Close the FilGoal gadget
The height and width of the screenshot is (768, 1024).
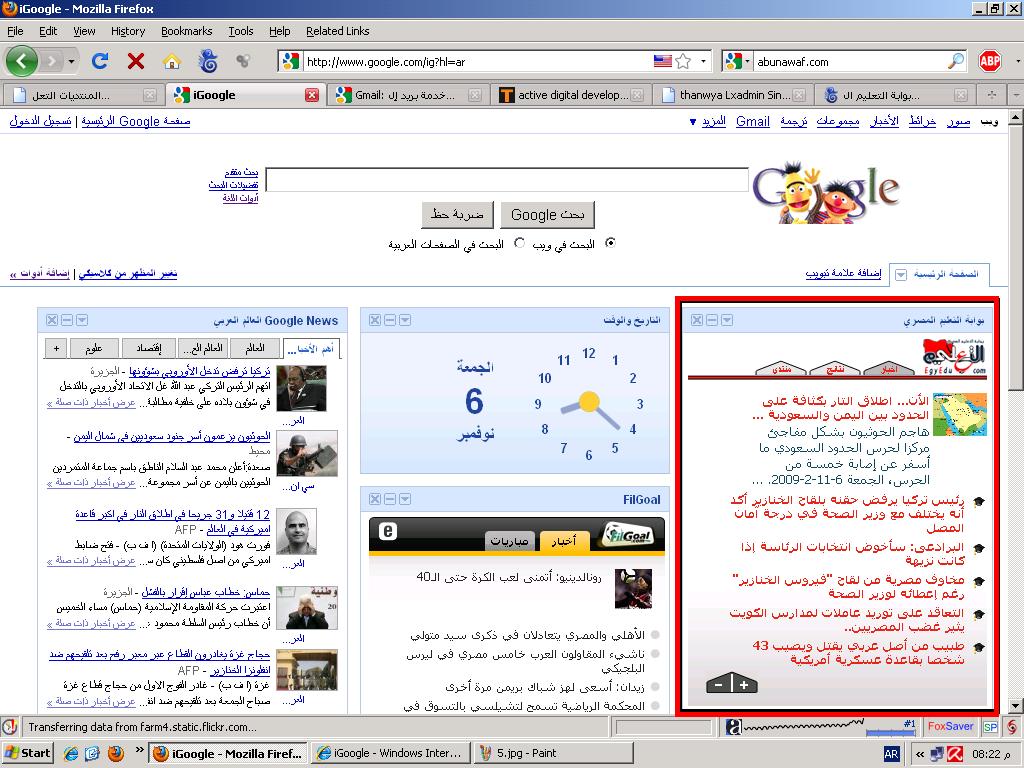coord(375,500)
